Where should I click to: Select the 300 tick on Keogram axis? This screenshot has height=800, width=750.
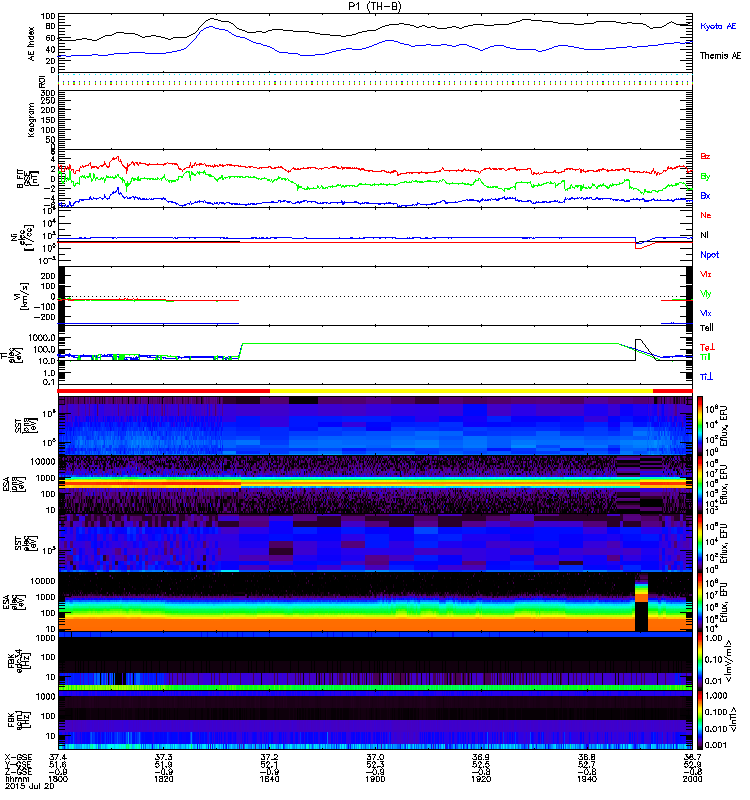[x=48, y=93]
